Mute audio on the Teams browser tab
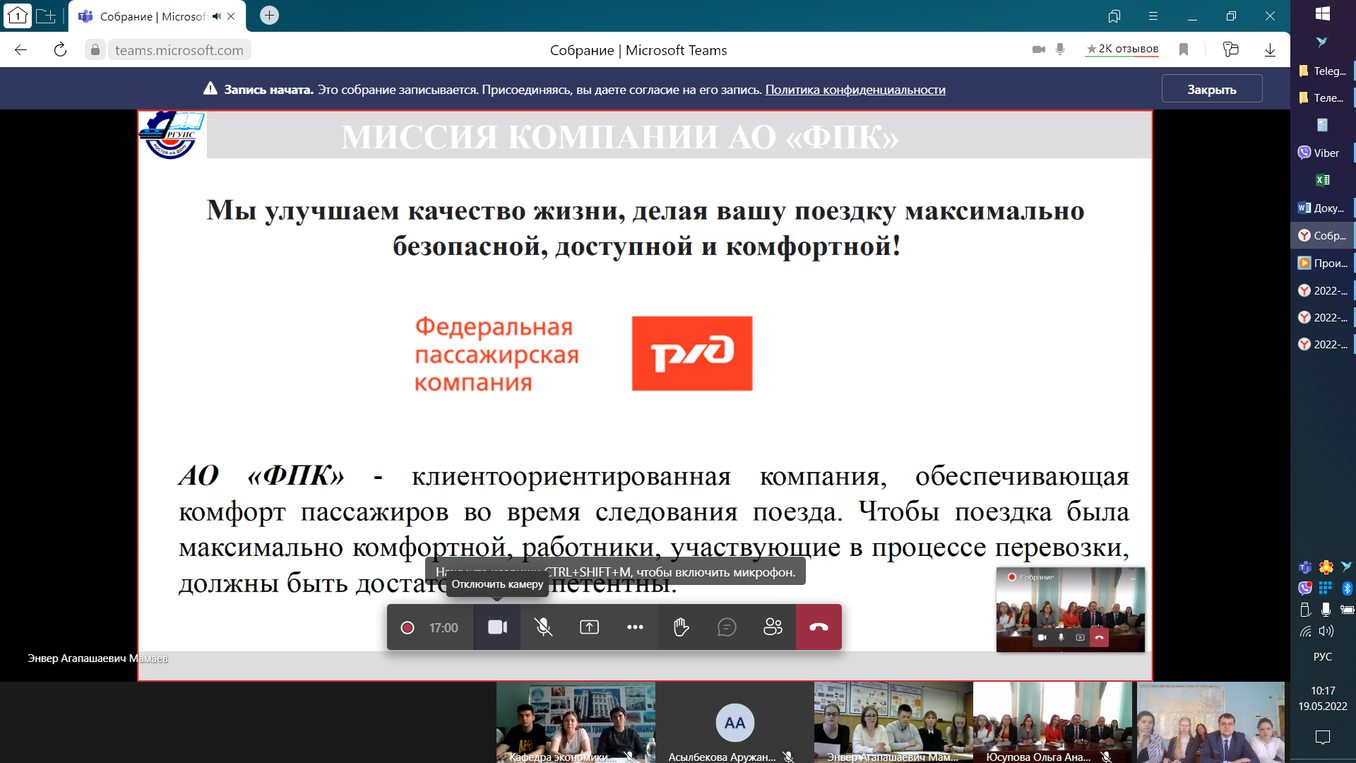The width and height of the screenshot is (1356, 763). [217, 16]
